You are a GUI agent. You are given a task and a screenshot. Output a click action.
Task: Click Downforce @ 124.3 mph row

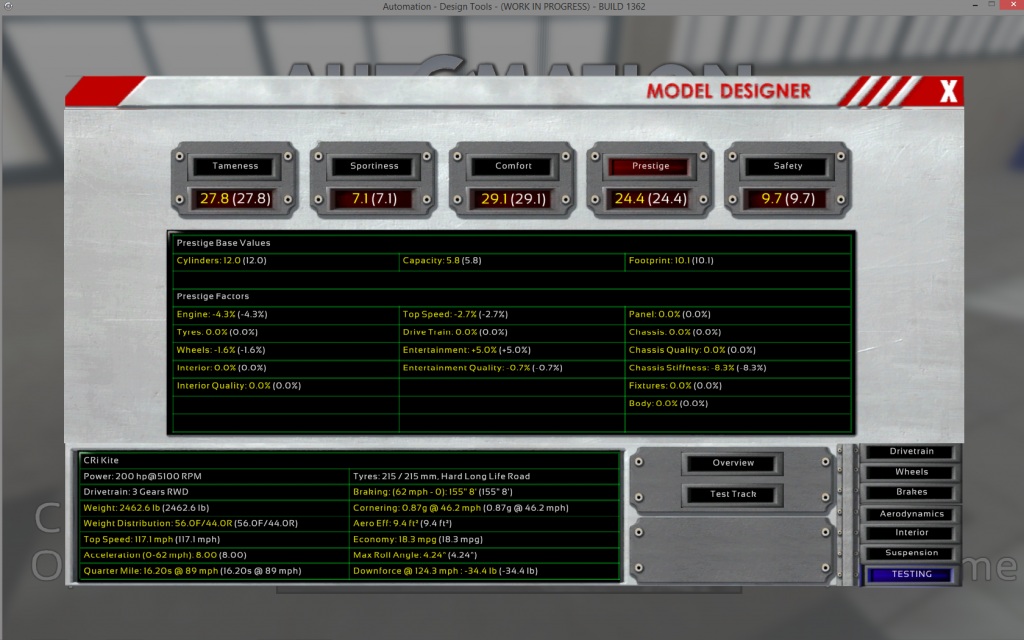click(484, 571)
